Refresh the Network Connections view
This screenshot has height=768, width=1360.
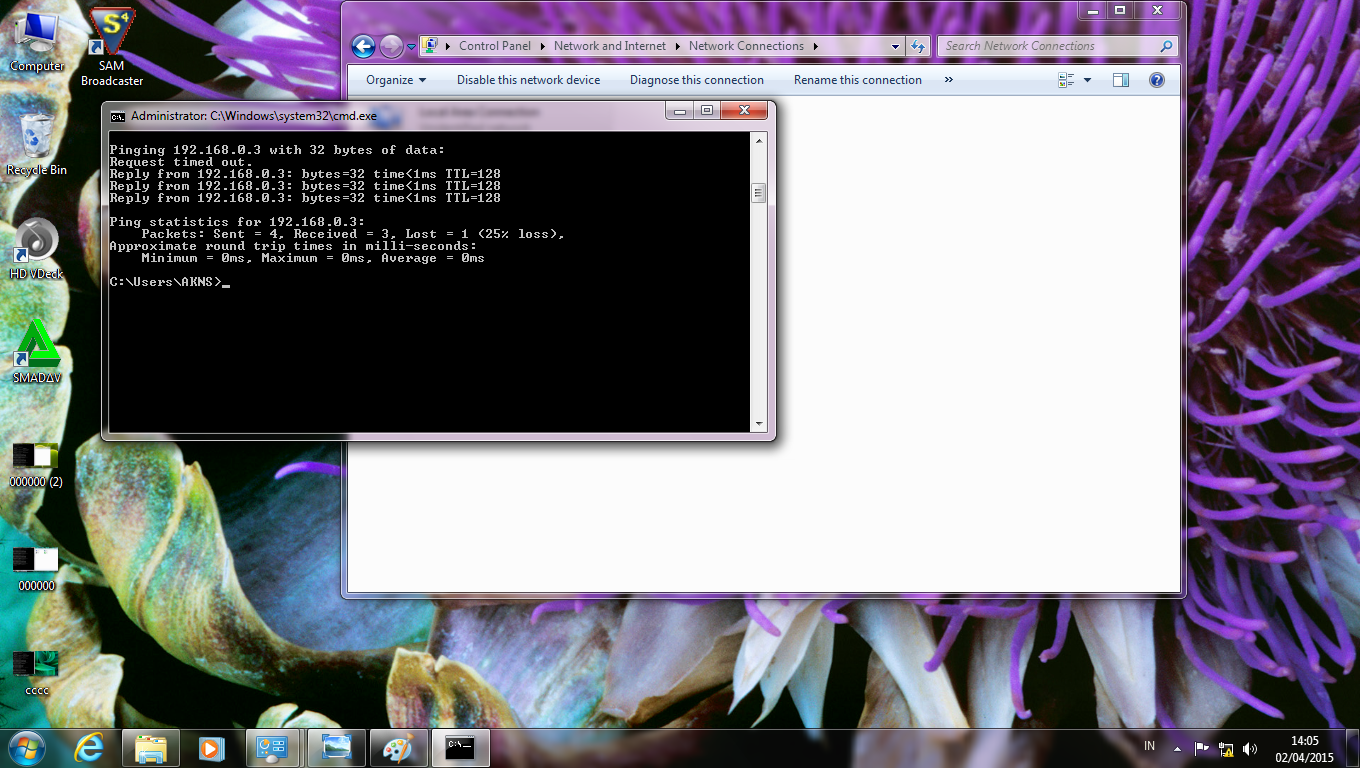(x=918, y=46)
